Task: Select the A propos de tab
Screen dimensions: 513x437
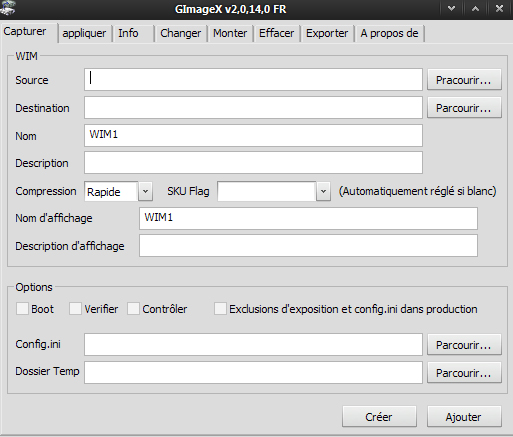Action: (389, 33)
